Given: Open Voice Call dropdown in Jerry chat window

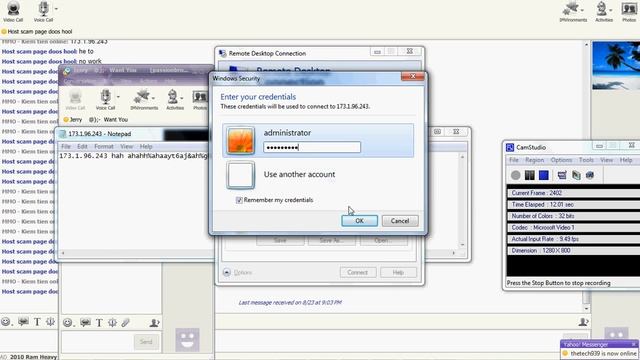Looking at the screenshot, I should tap(118, 97).
